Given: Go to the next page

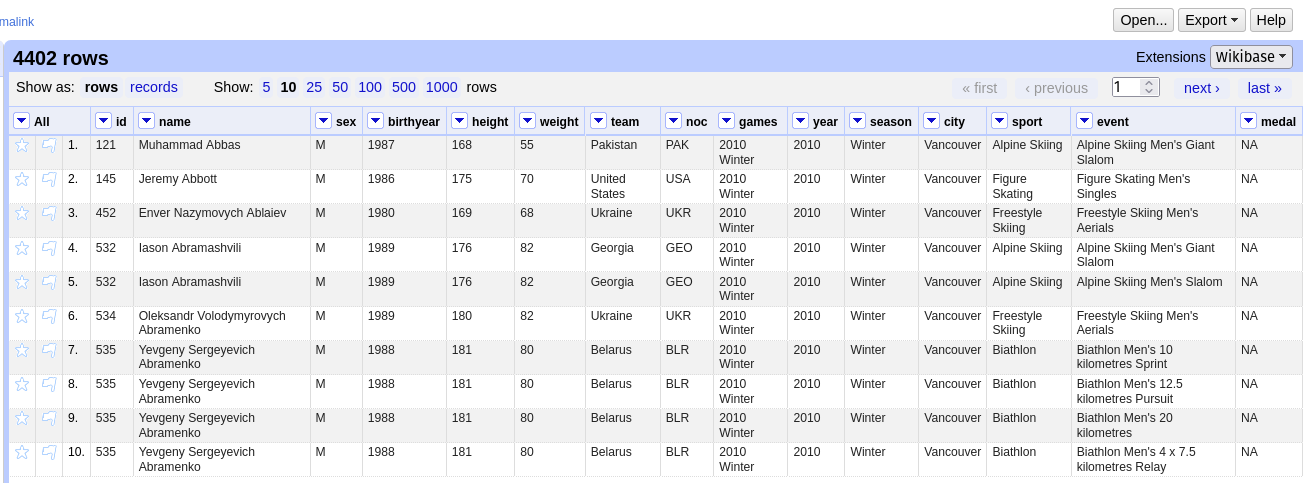Looking at the screenshot, I should tap(1201, 88).
